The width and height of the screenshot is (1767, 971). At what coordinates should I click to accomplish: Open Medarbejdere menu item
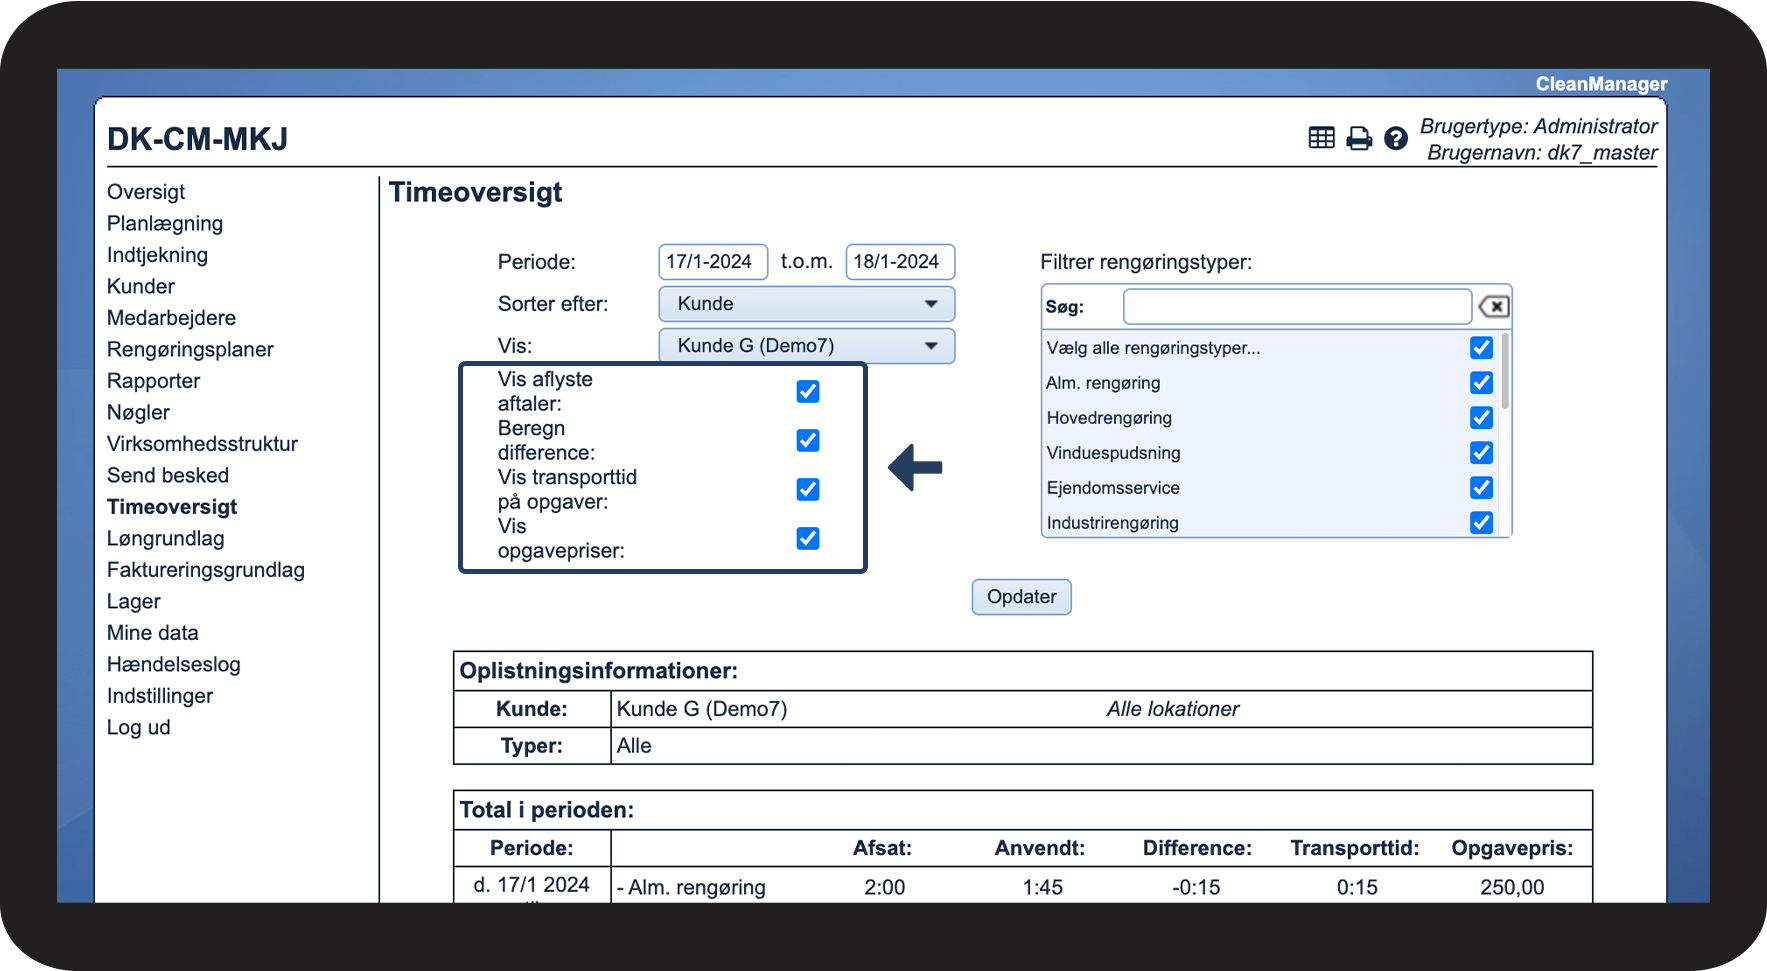coord(171,318)
